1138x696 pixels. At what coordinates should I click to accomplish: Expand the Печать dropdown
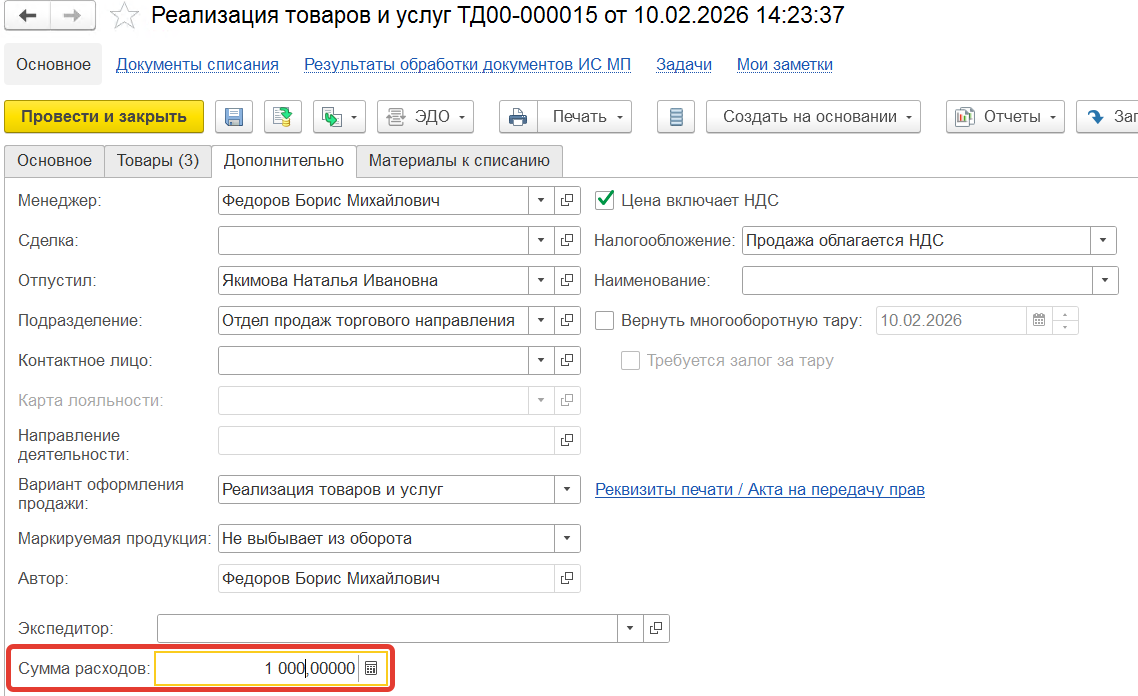point(584,117)
